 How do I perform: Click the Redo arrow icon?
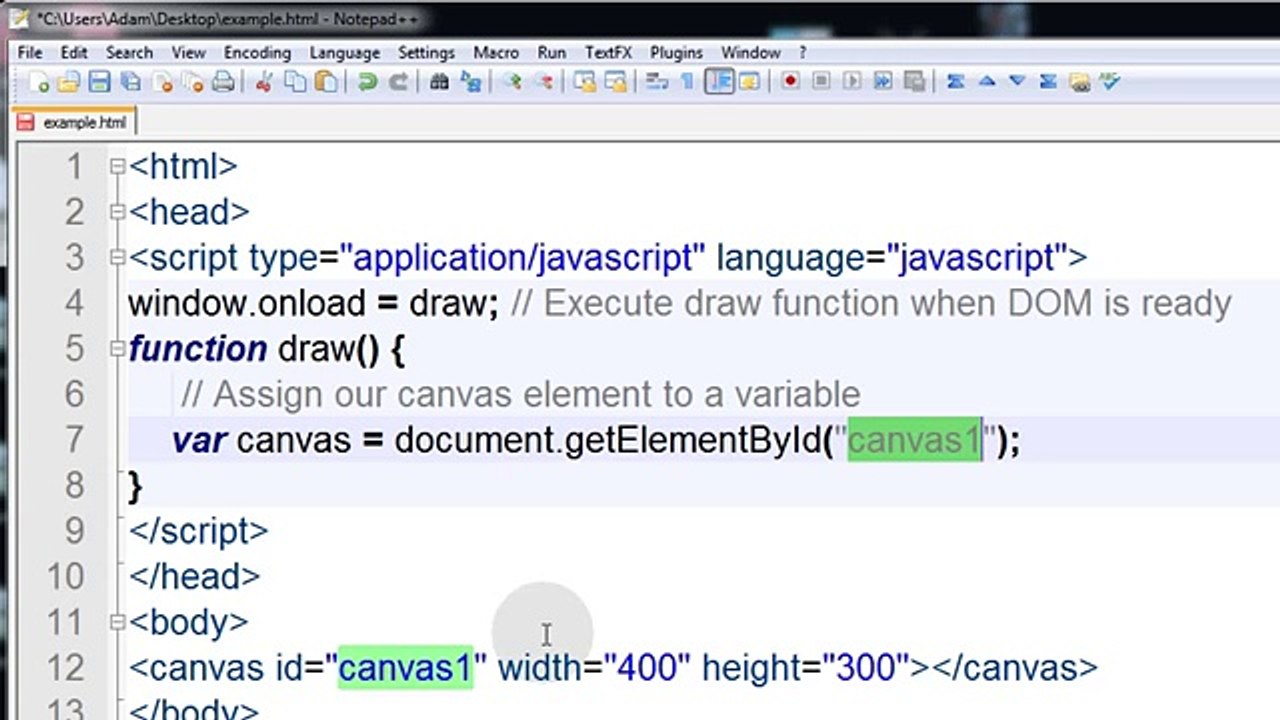pyautogui.click(x=398, y=82)
